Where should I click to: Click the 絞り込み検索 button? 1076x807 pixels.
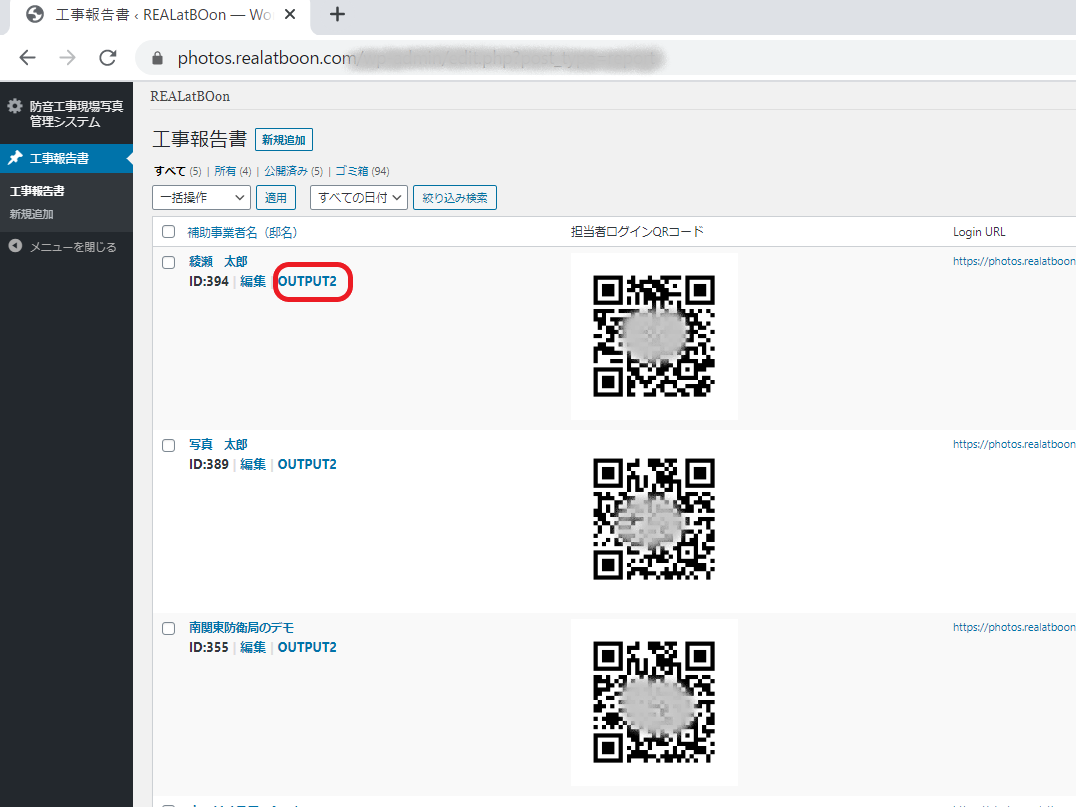tap(455, 198)
